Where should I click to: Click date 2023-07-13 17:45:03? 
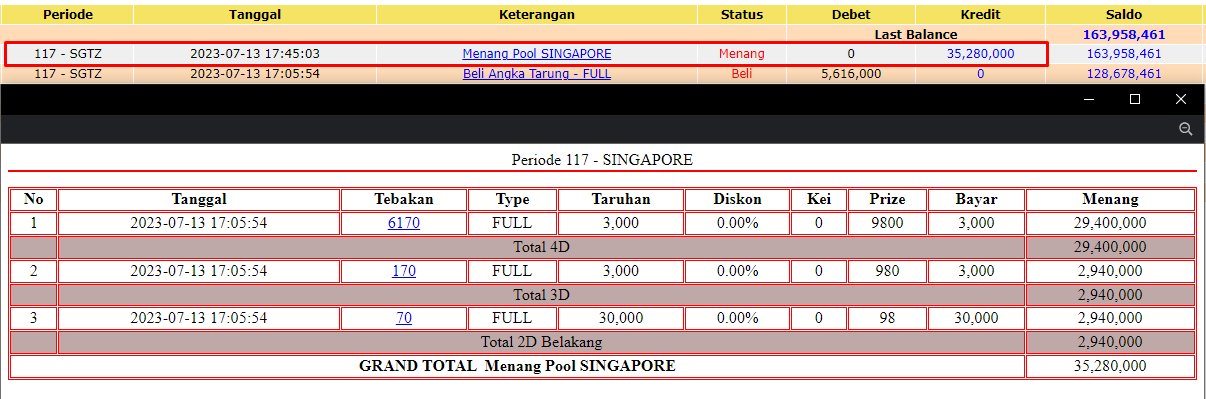pos(255,54)
